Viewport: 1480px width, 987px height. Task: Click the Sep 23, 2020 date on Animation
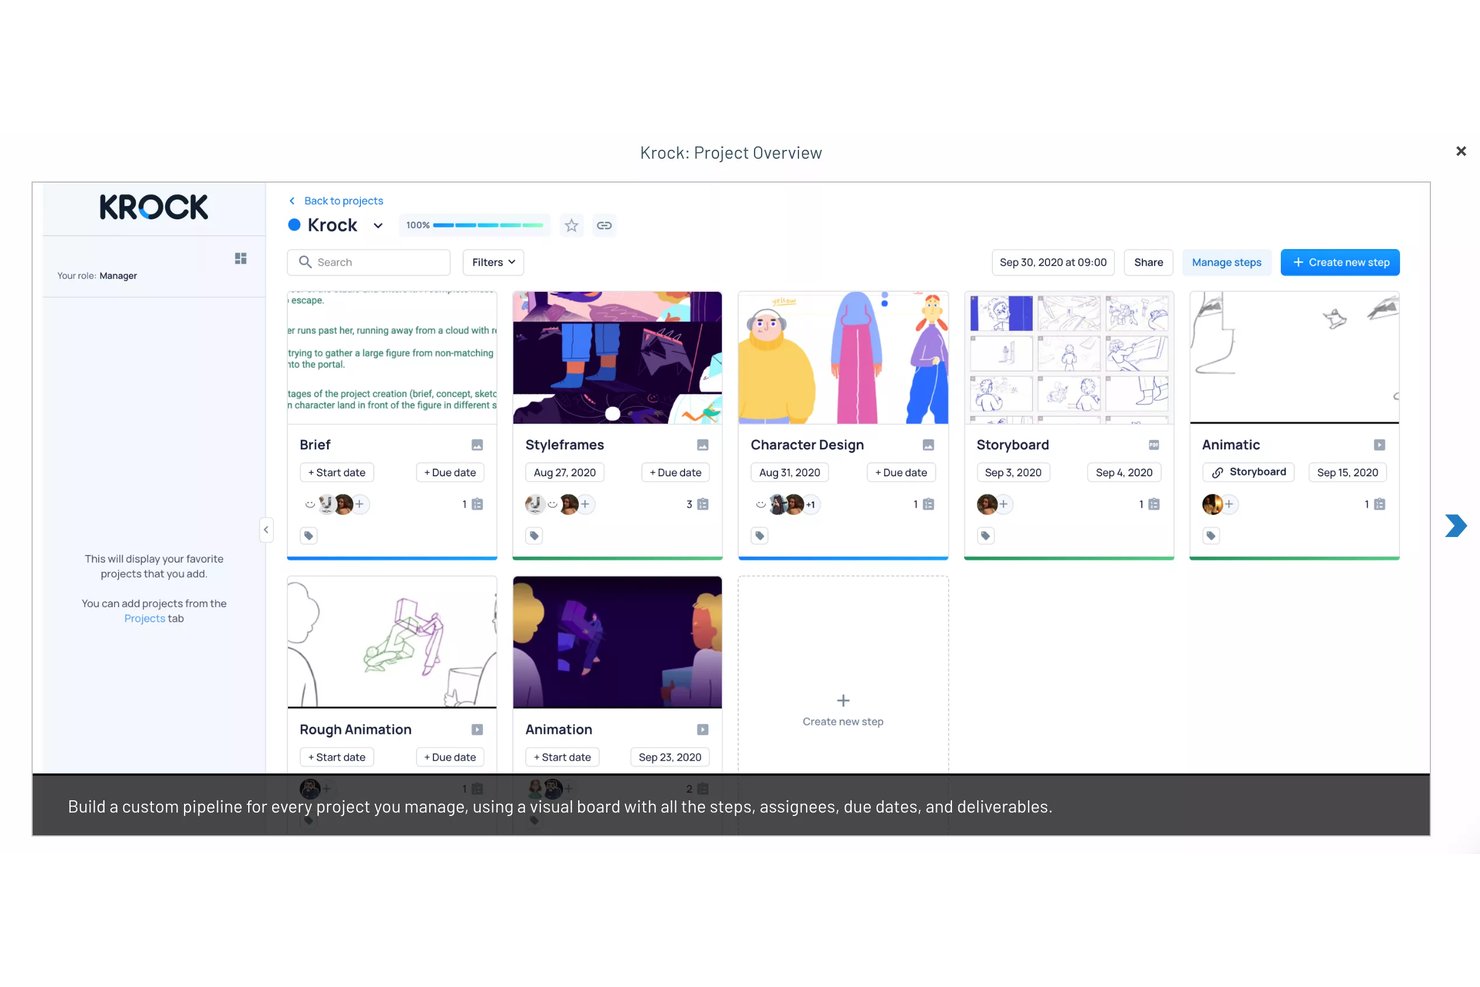pos(670,758)
